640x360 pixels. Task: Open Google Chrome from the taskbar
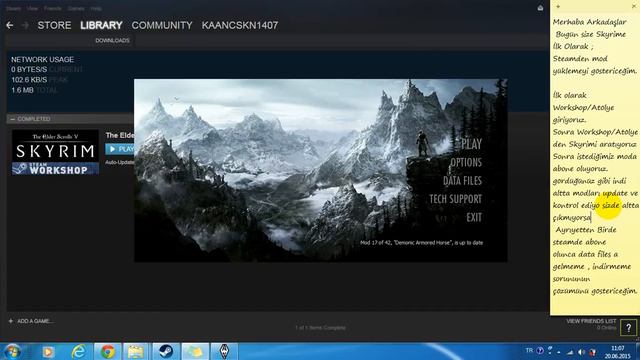tap(108, 351)
